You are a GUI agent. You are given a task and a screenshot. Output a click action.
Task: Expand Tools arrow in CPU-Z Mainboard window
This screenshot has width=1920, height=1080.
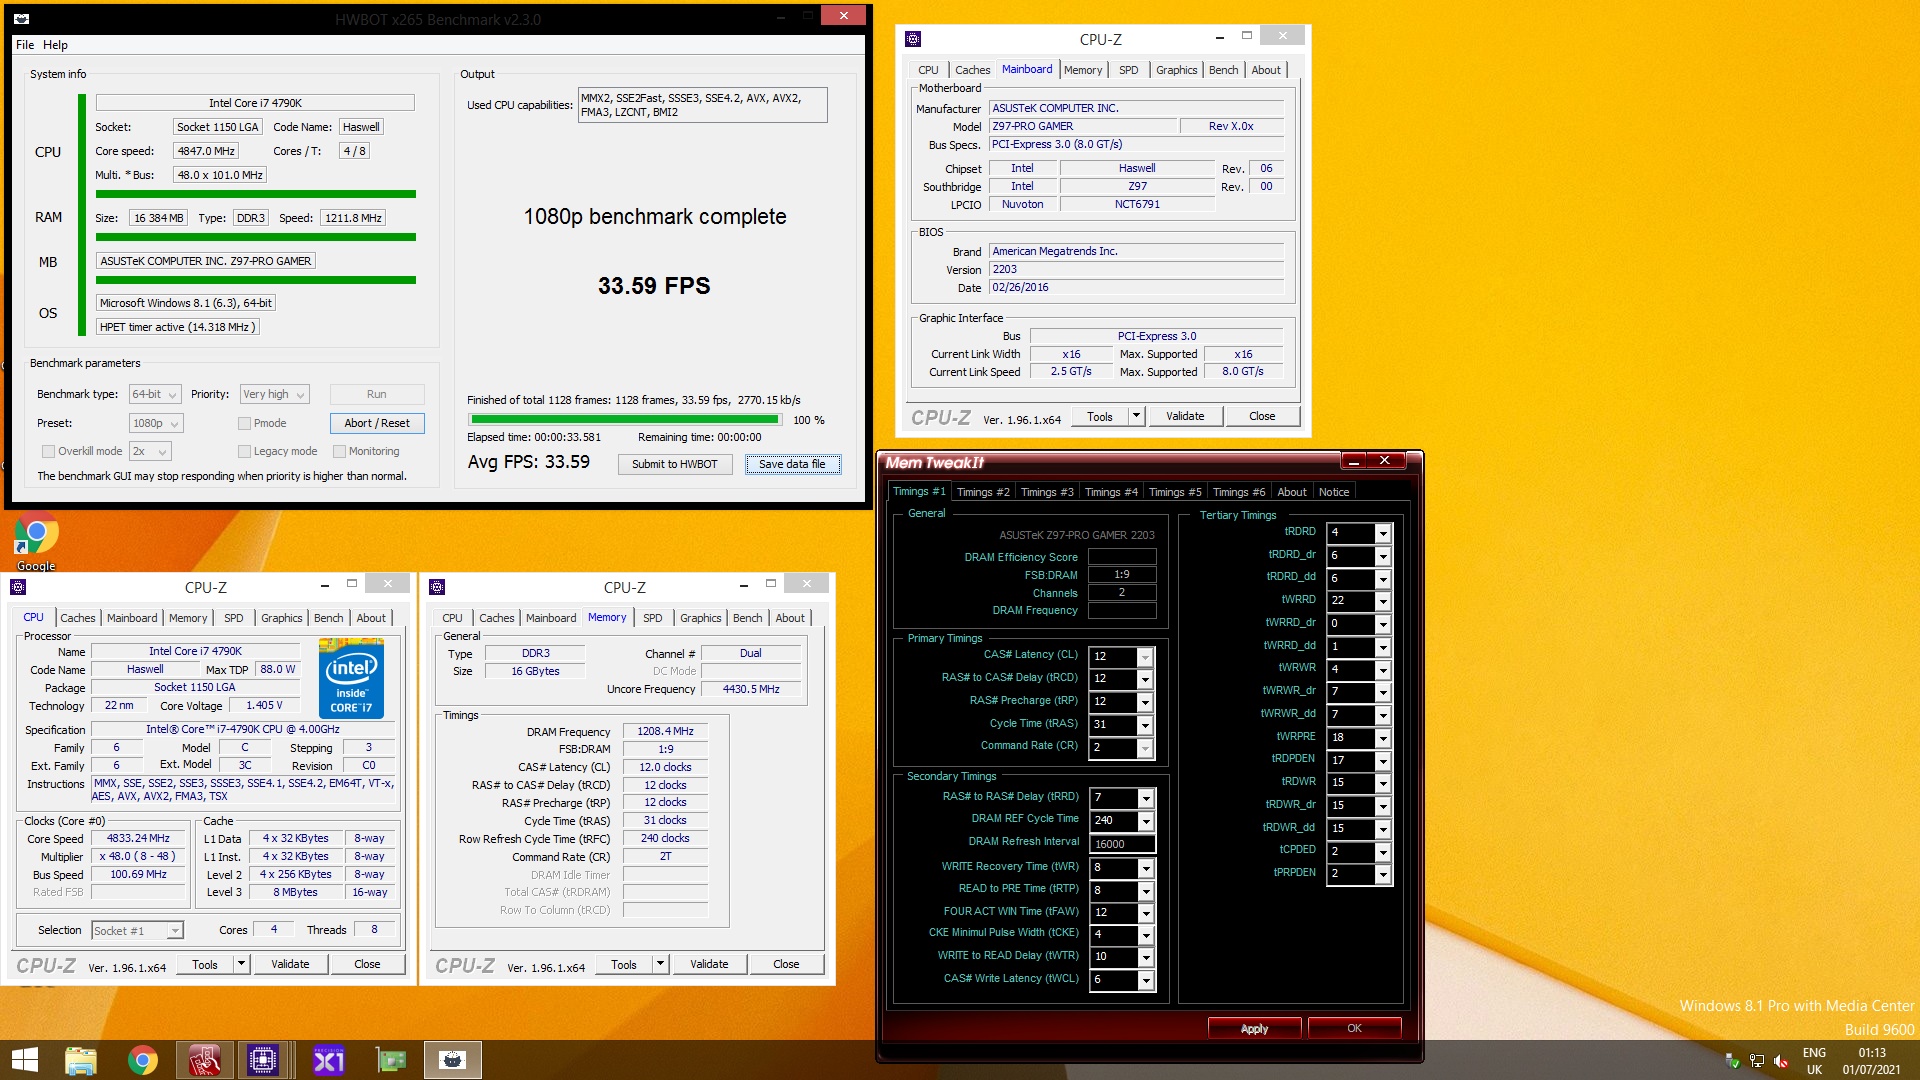(1136, 416)
